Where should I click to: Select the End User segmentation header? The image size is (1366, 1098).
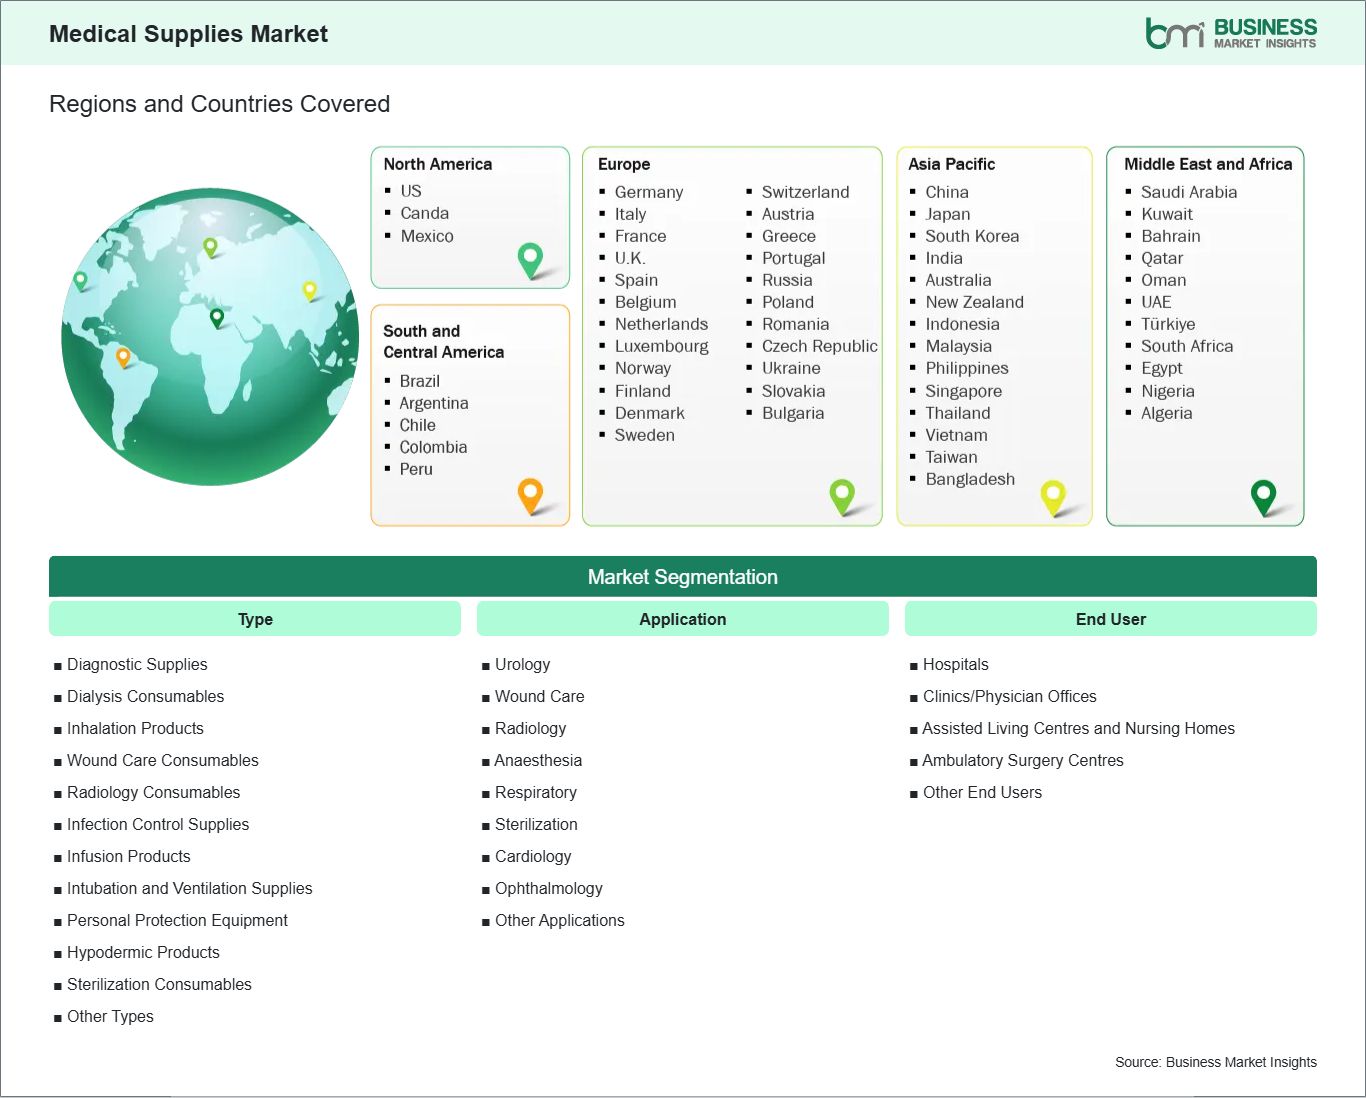pos(1110,619)
